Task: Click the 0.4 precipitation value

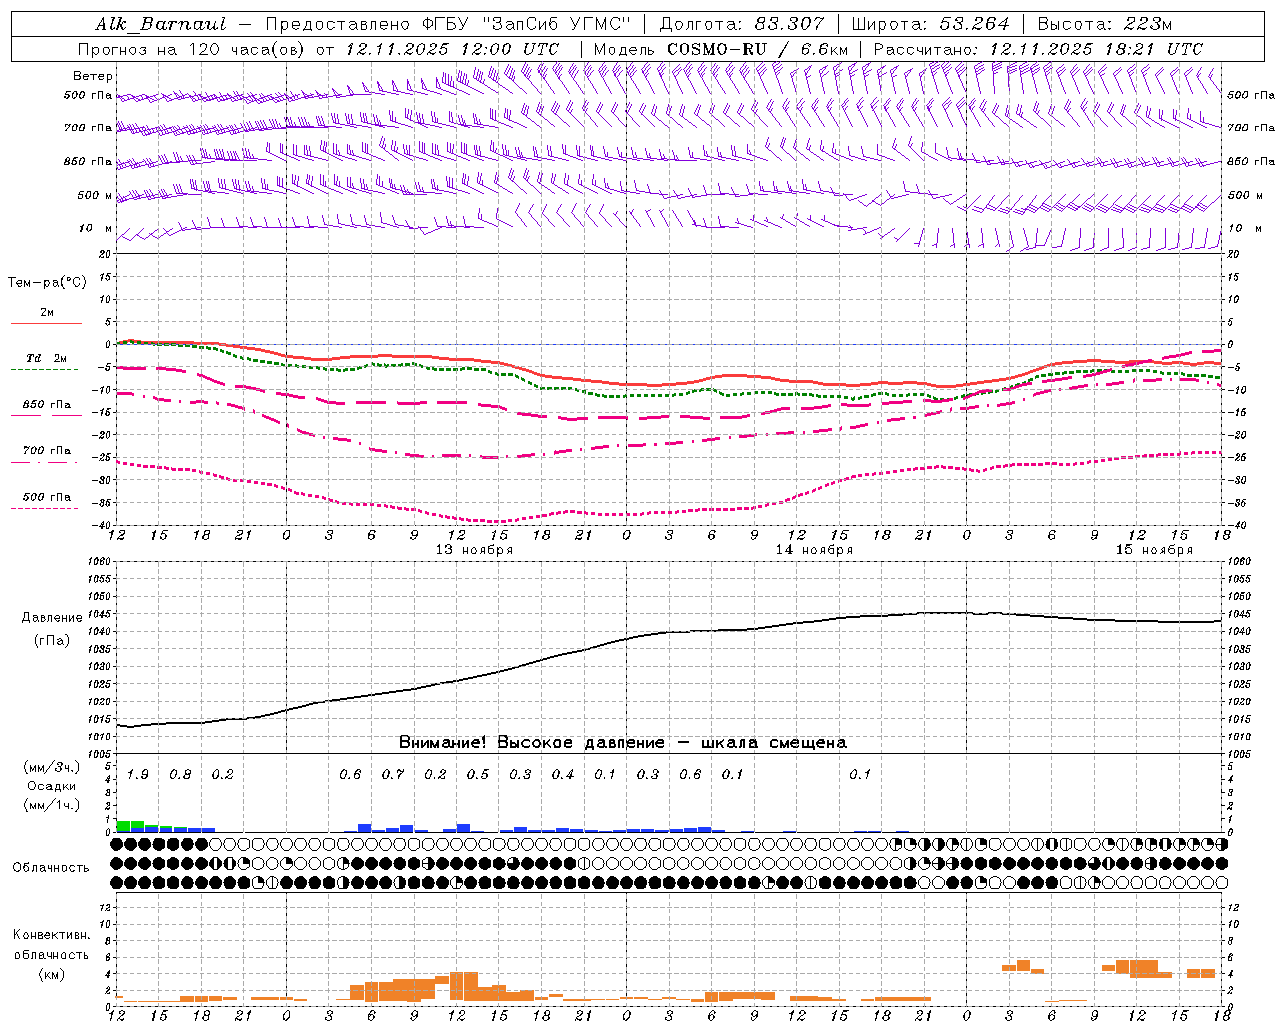Action: 563,775
